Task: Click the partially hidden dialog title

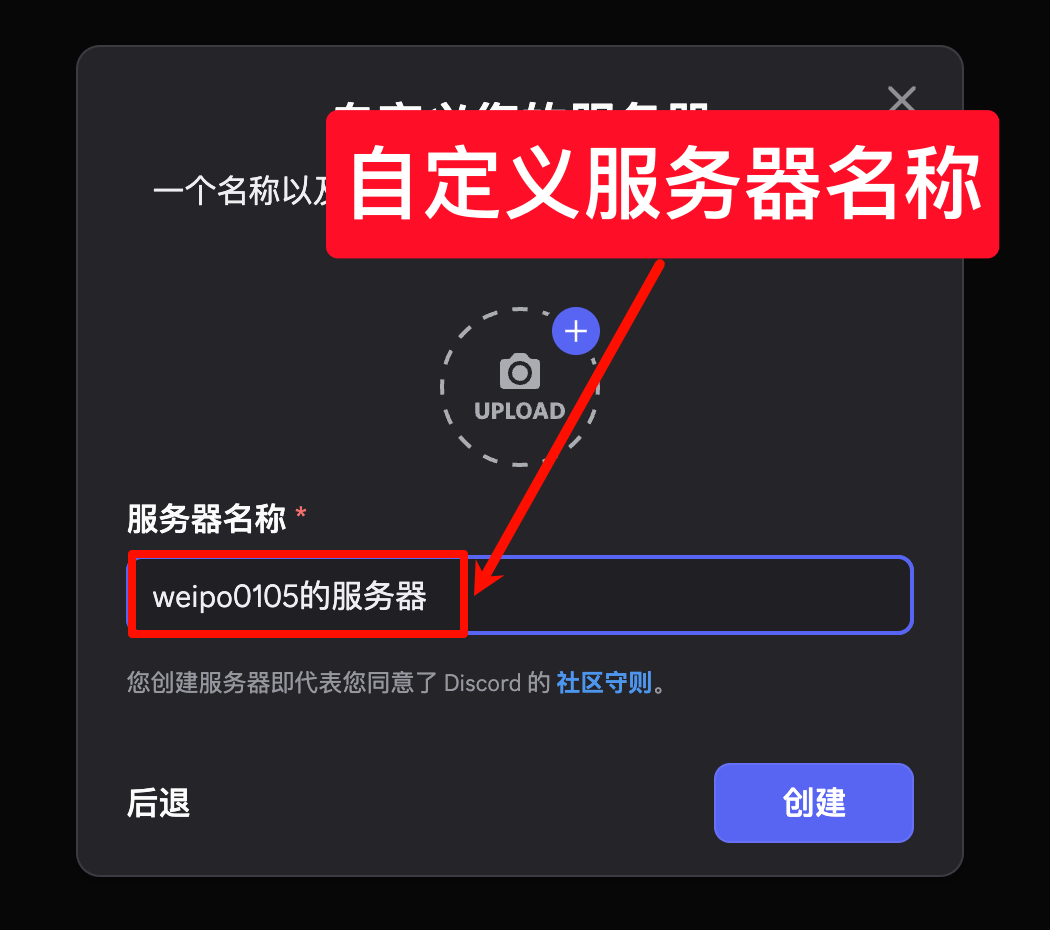Action: 521,106
